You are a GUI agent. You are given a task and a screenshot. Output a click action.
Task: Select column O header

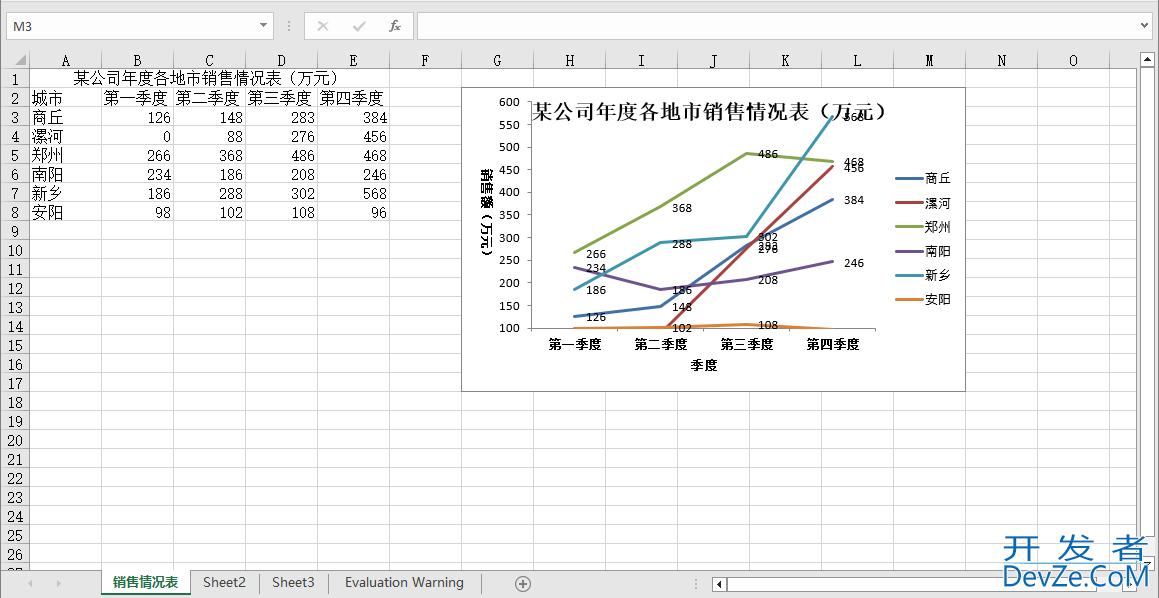click(1073, 61)
